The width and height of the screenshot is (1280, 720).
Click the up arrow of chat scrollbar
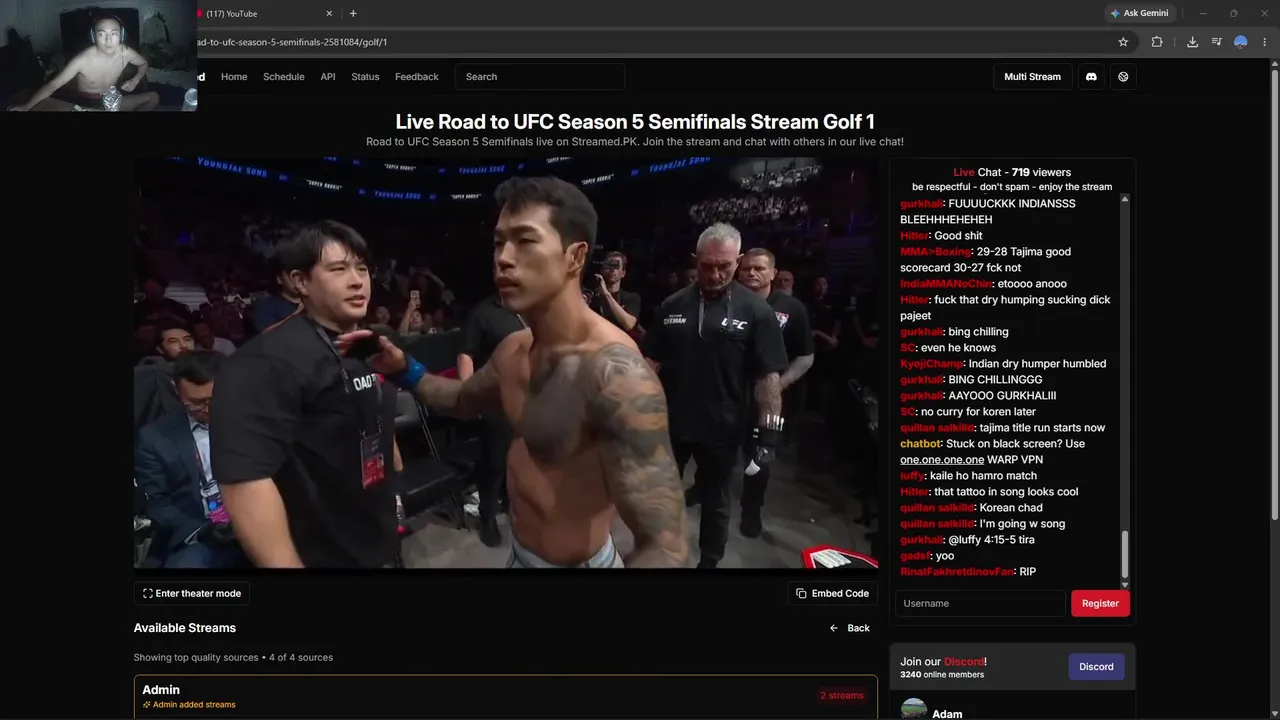click(1125, 200)
